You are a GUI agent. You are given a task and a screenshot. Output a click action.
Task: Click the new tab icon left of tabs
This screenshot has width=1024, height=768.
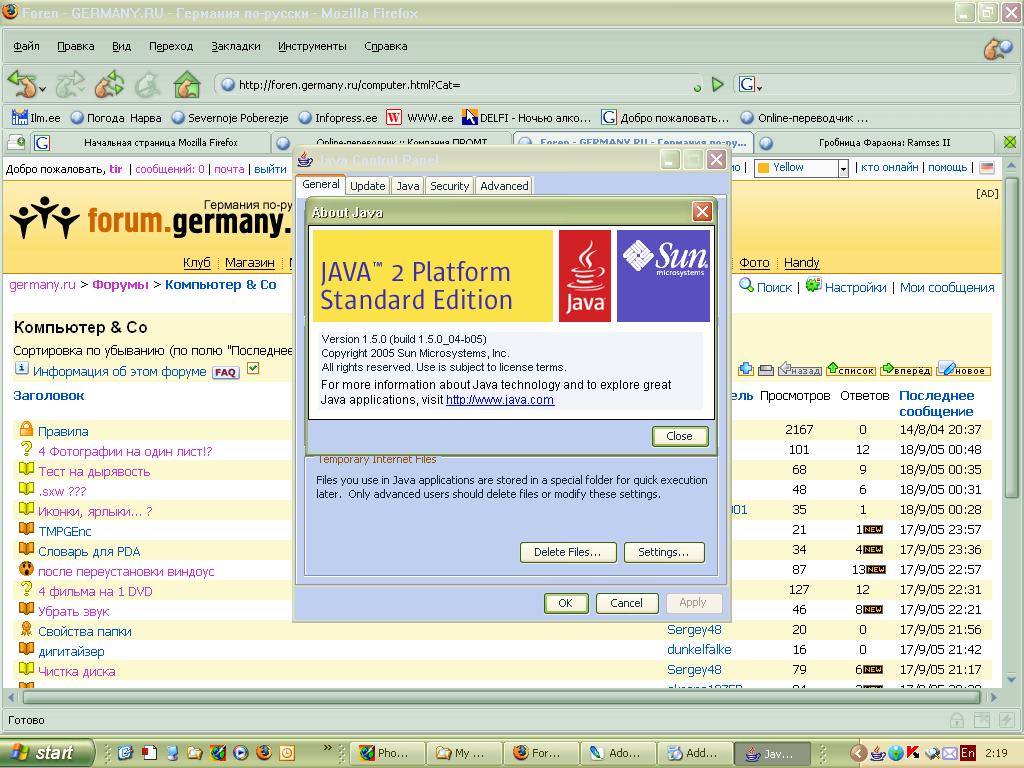pyautogui.click(x=16, y=142)
